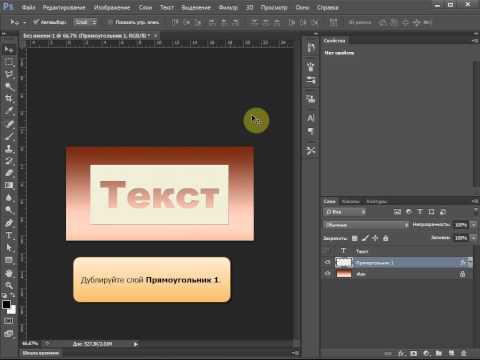The height and width of the screenshot is (360, 480).
Task: Select the Lasso tool
Action: (x=9, y=74)
